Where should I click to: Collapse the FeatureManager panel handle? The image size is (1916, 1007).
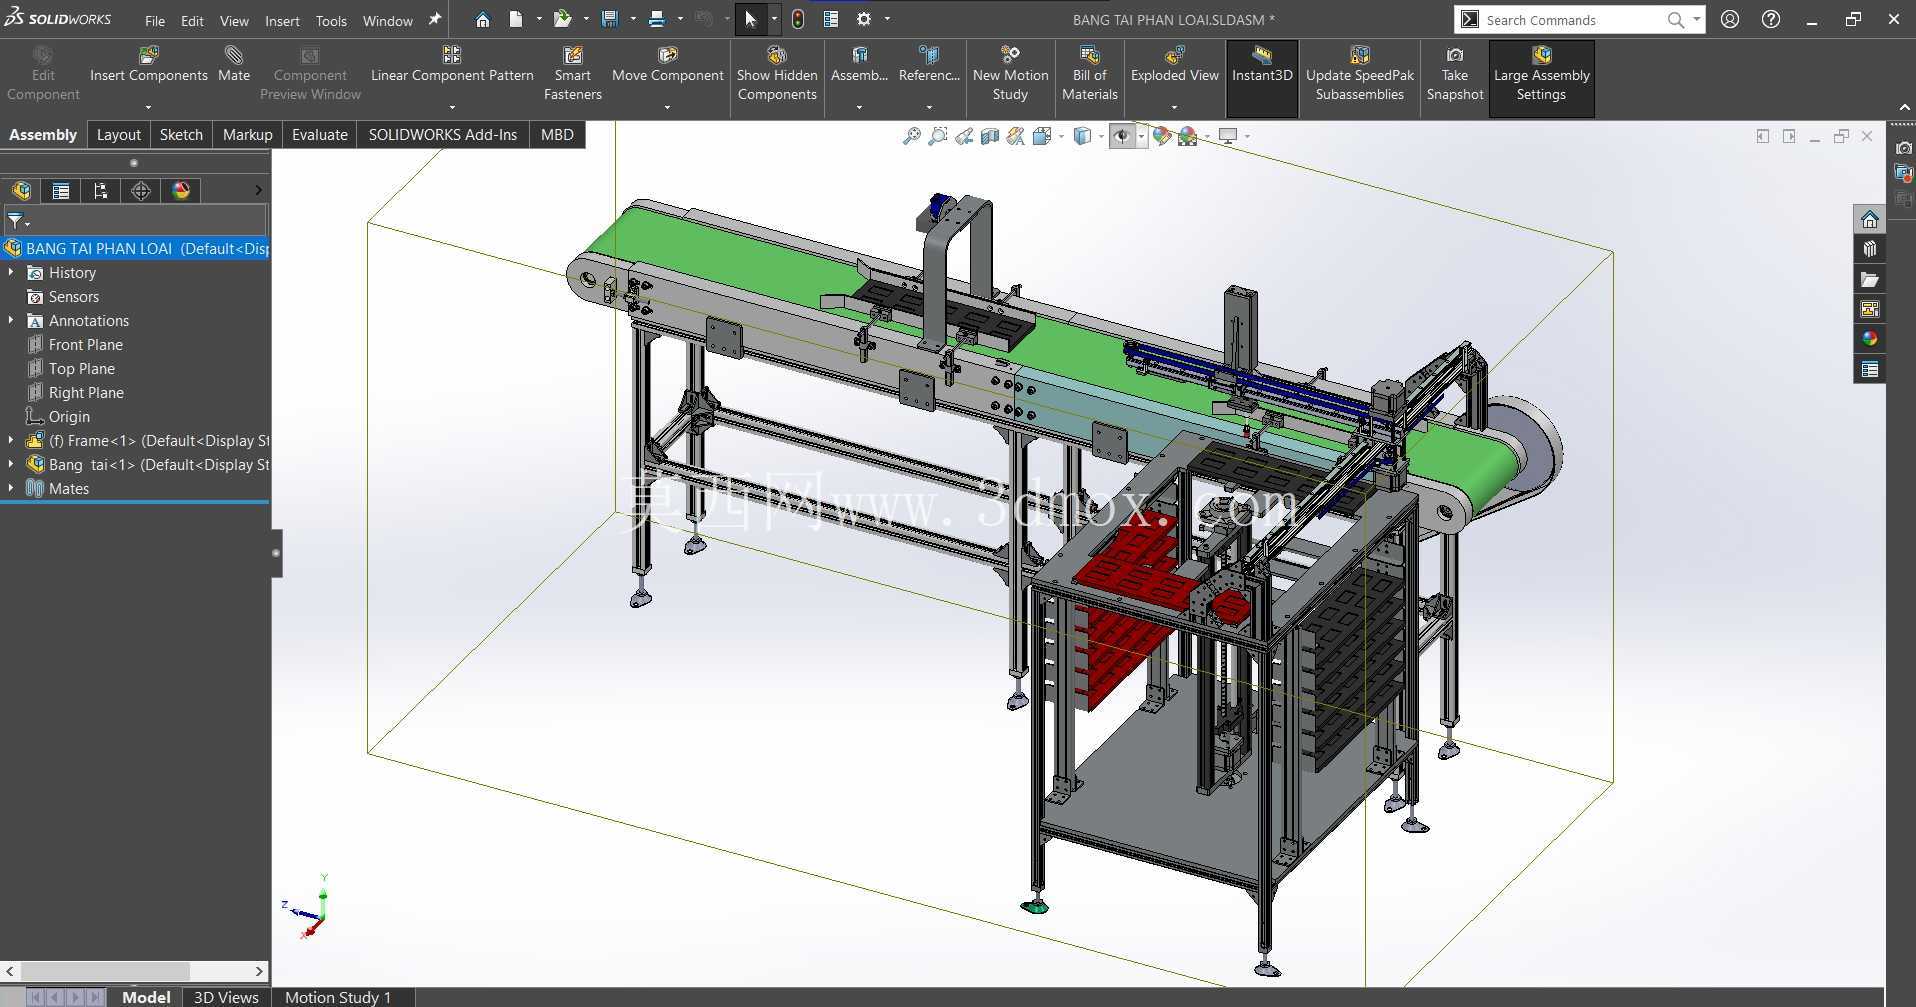(x=276, y=553)
